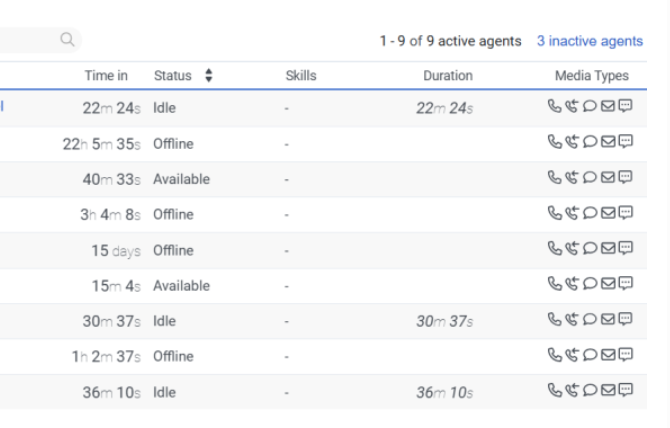Click message icon in 15 days row
This screenshot has width=670, height=428.
(x=626, y=250)
